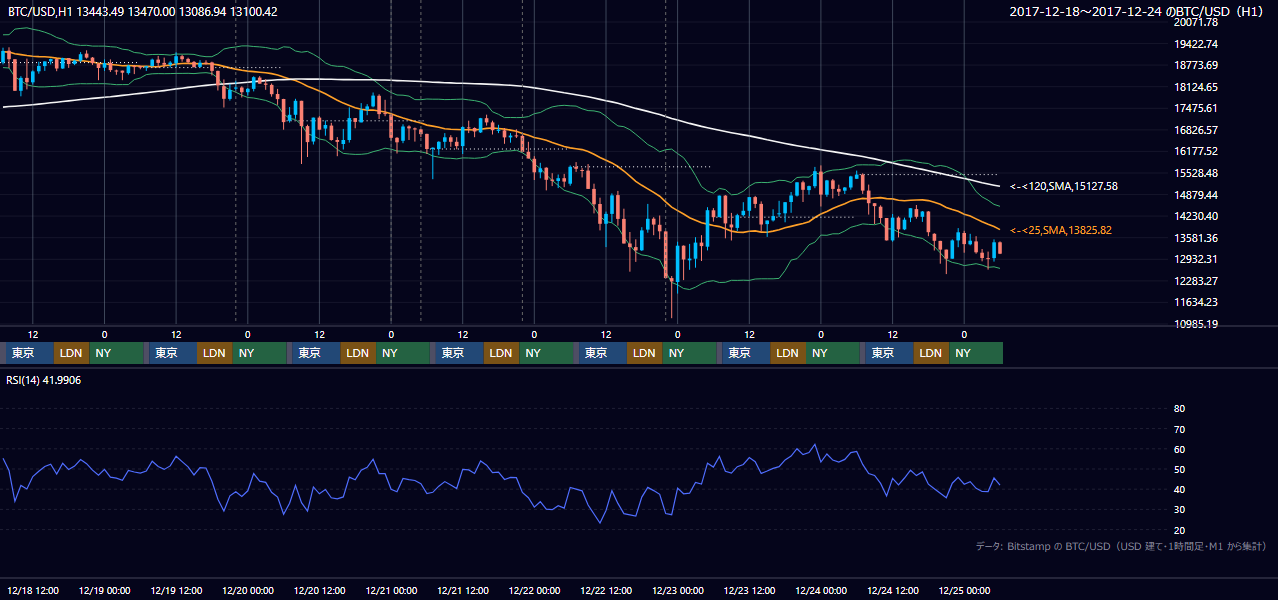Click the 12/21 00:00 date label

click(x=391, y=590)
